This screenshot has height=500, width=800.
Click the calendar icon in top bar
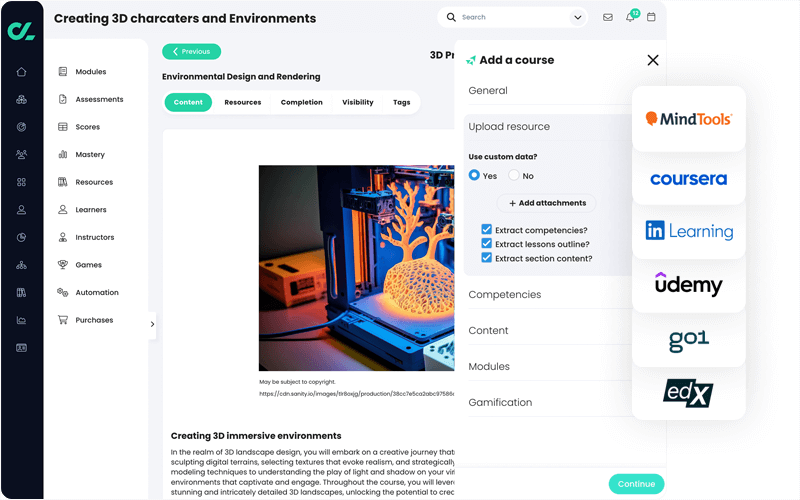tap(652, 17)
